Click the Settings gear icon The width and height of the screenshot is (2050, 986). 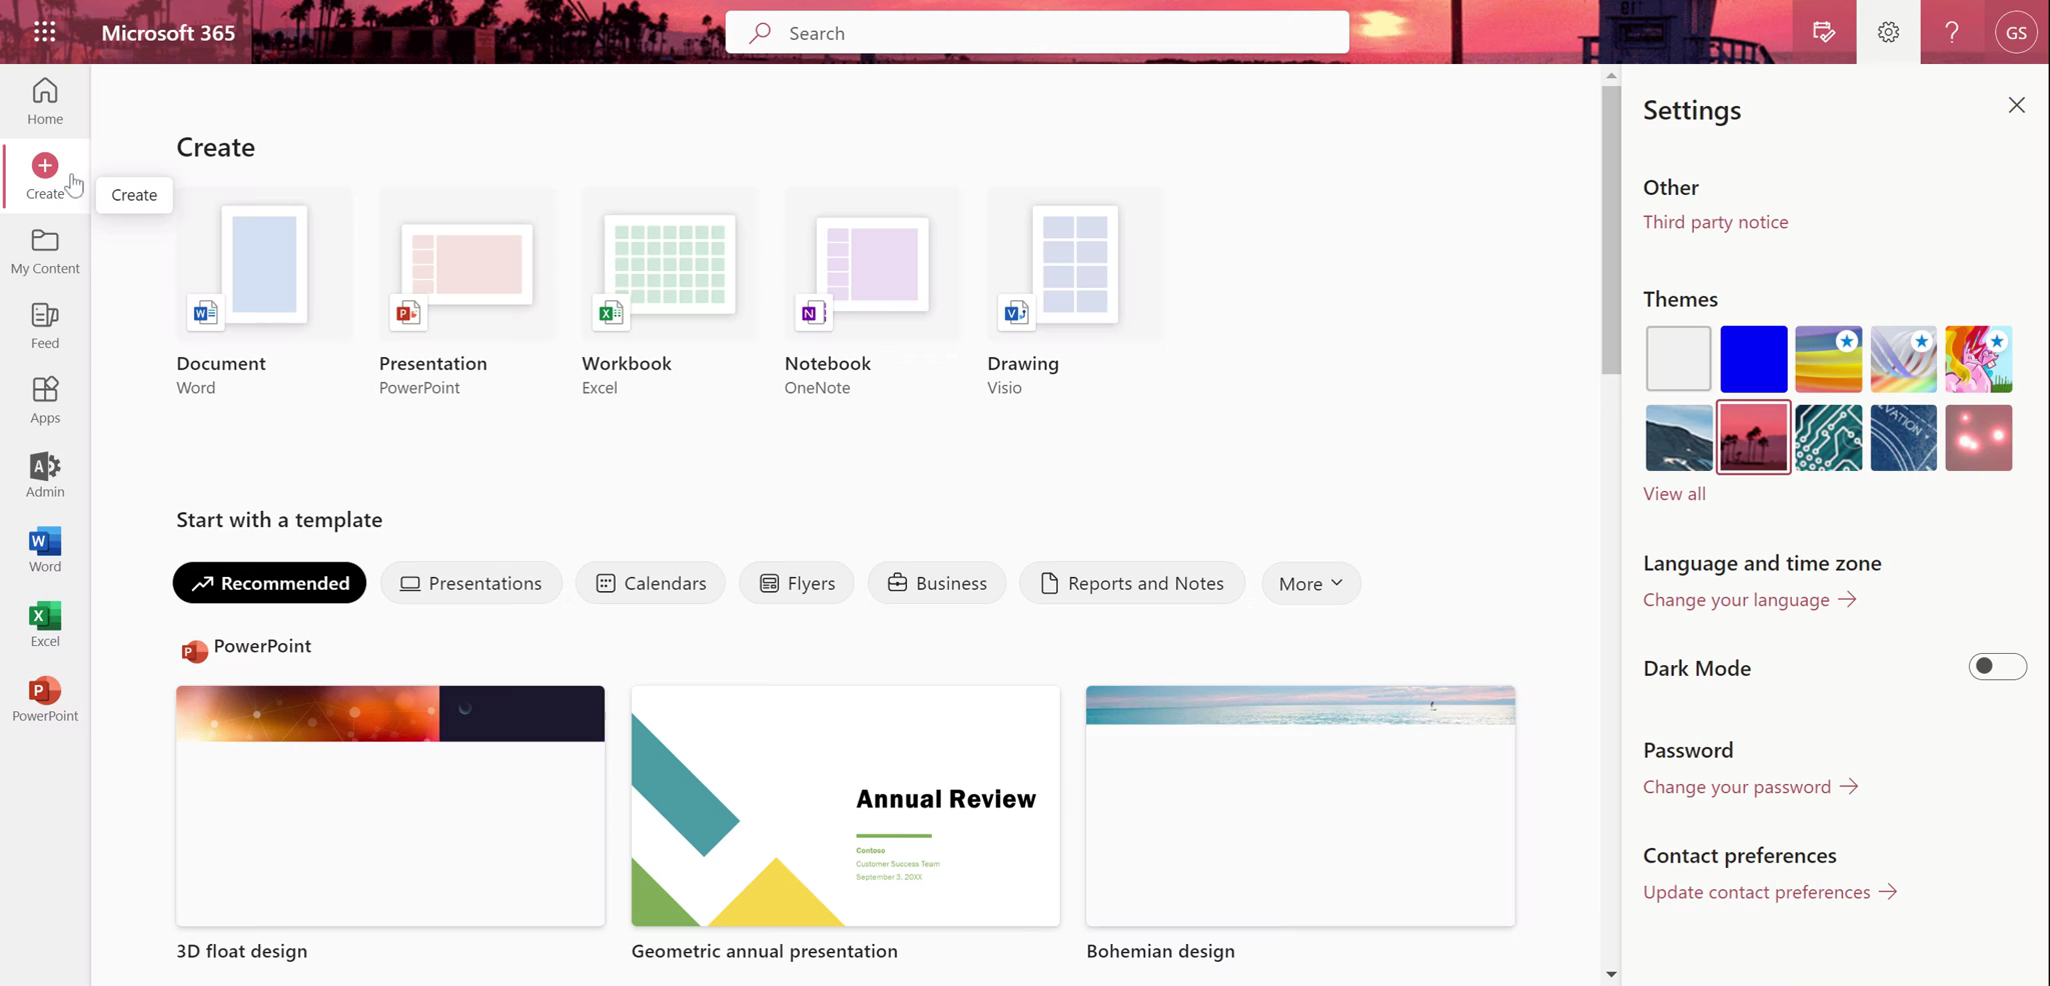click(1888, 32)
